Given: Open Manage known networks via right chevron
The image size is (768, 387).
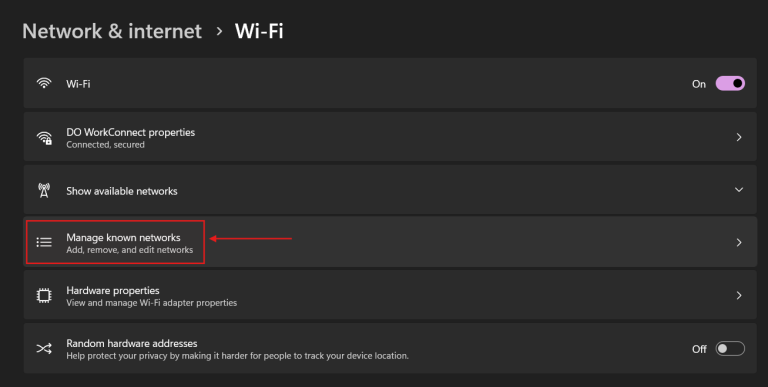Looking at the screenshot, I should (739, 242).
